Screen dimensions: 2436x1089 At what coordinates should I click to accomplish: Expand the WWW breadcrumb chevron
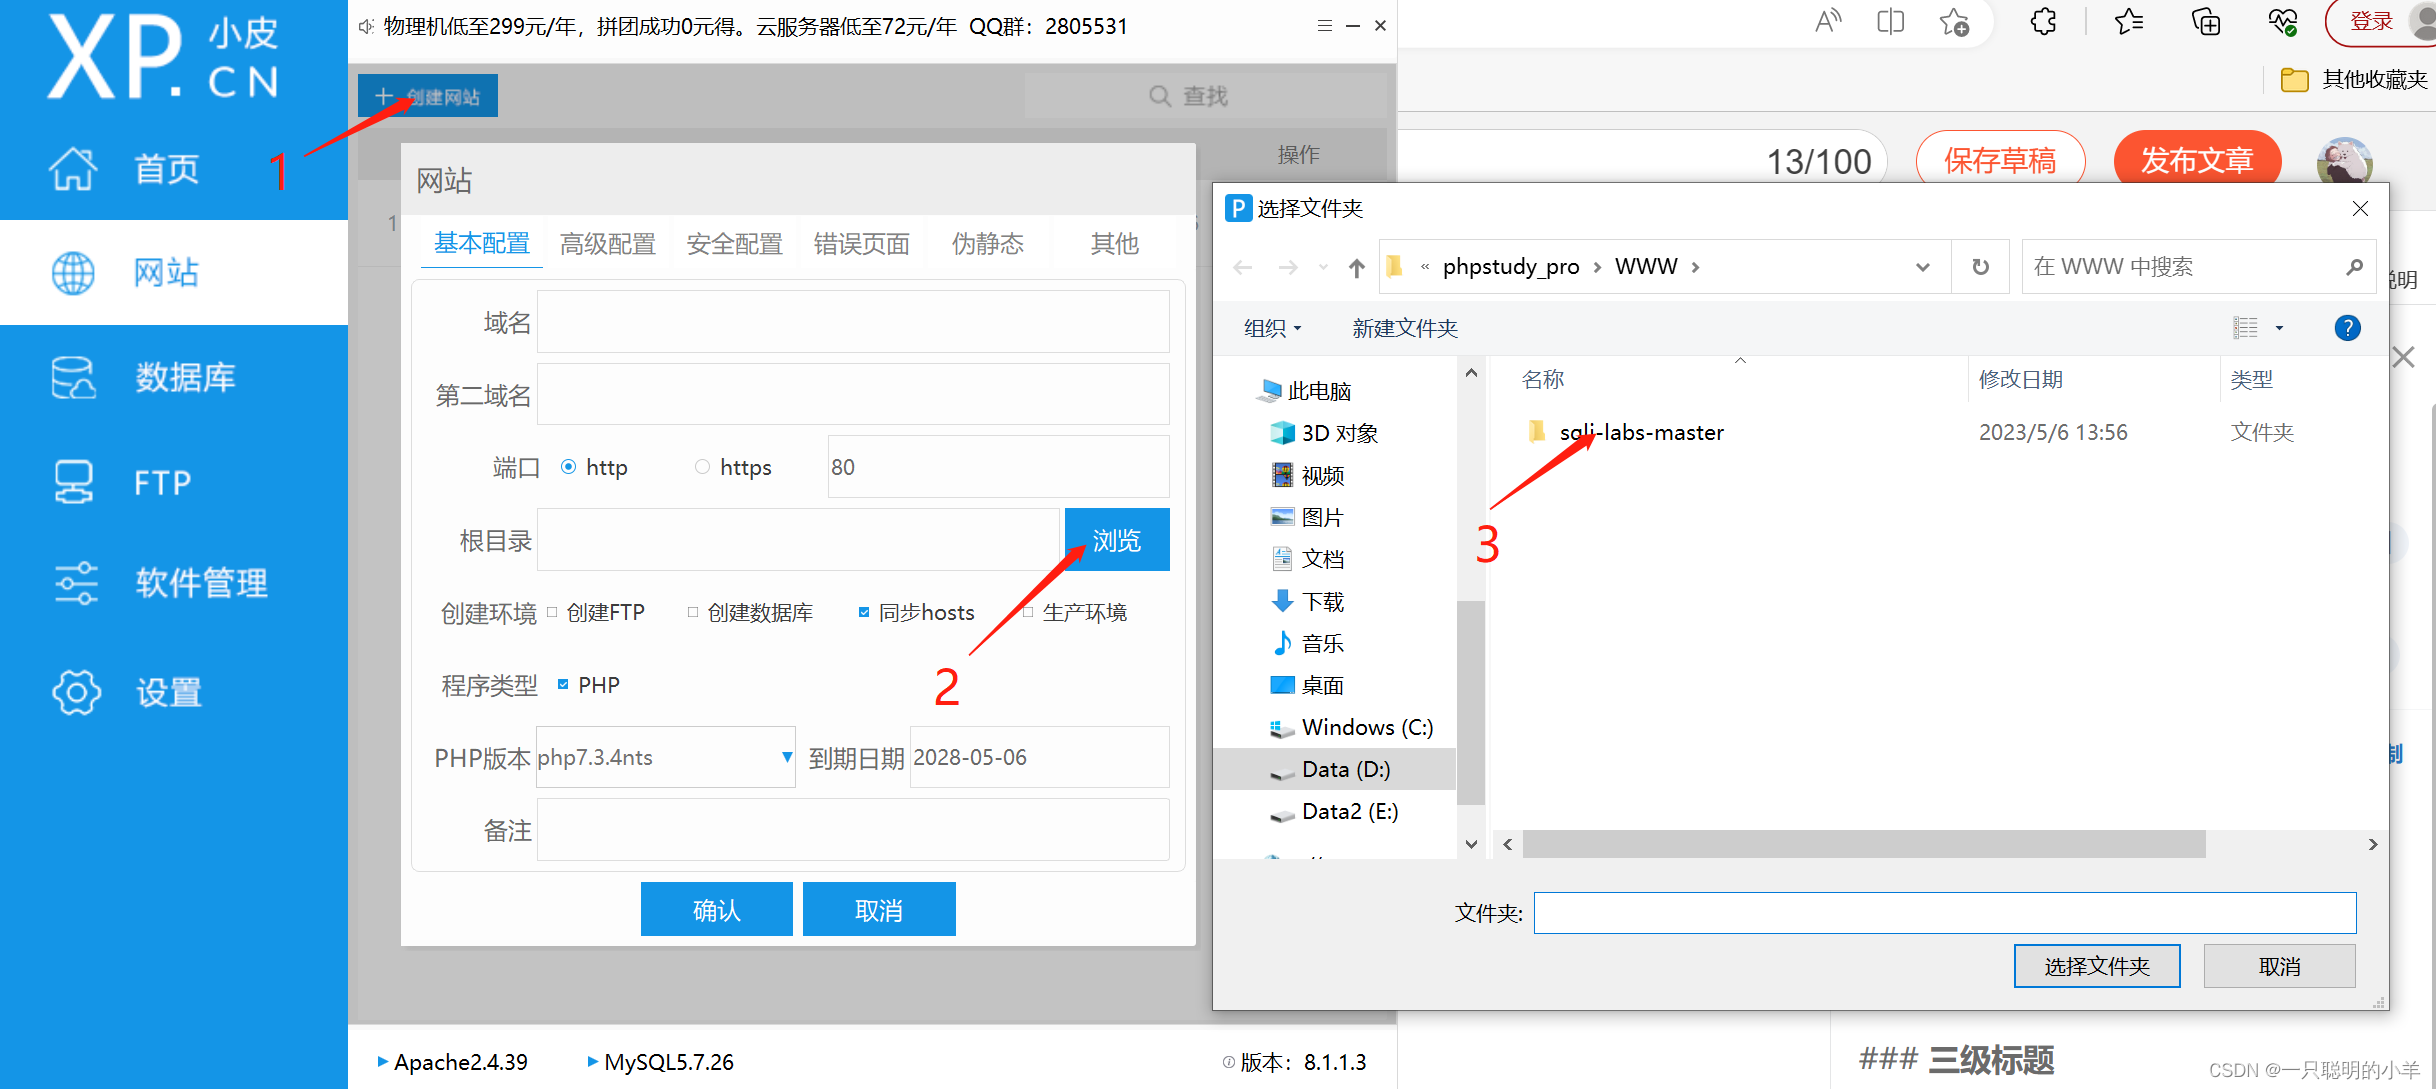1695,267
